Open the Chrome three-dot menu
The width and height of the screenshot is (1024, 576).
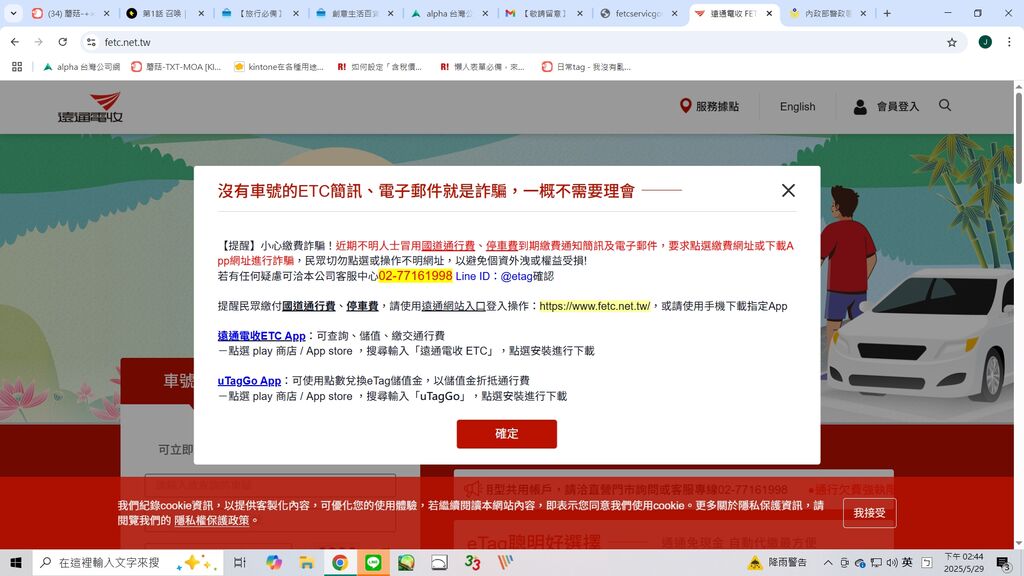tap(1009, 42)
